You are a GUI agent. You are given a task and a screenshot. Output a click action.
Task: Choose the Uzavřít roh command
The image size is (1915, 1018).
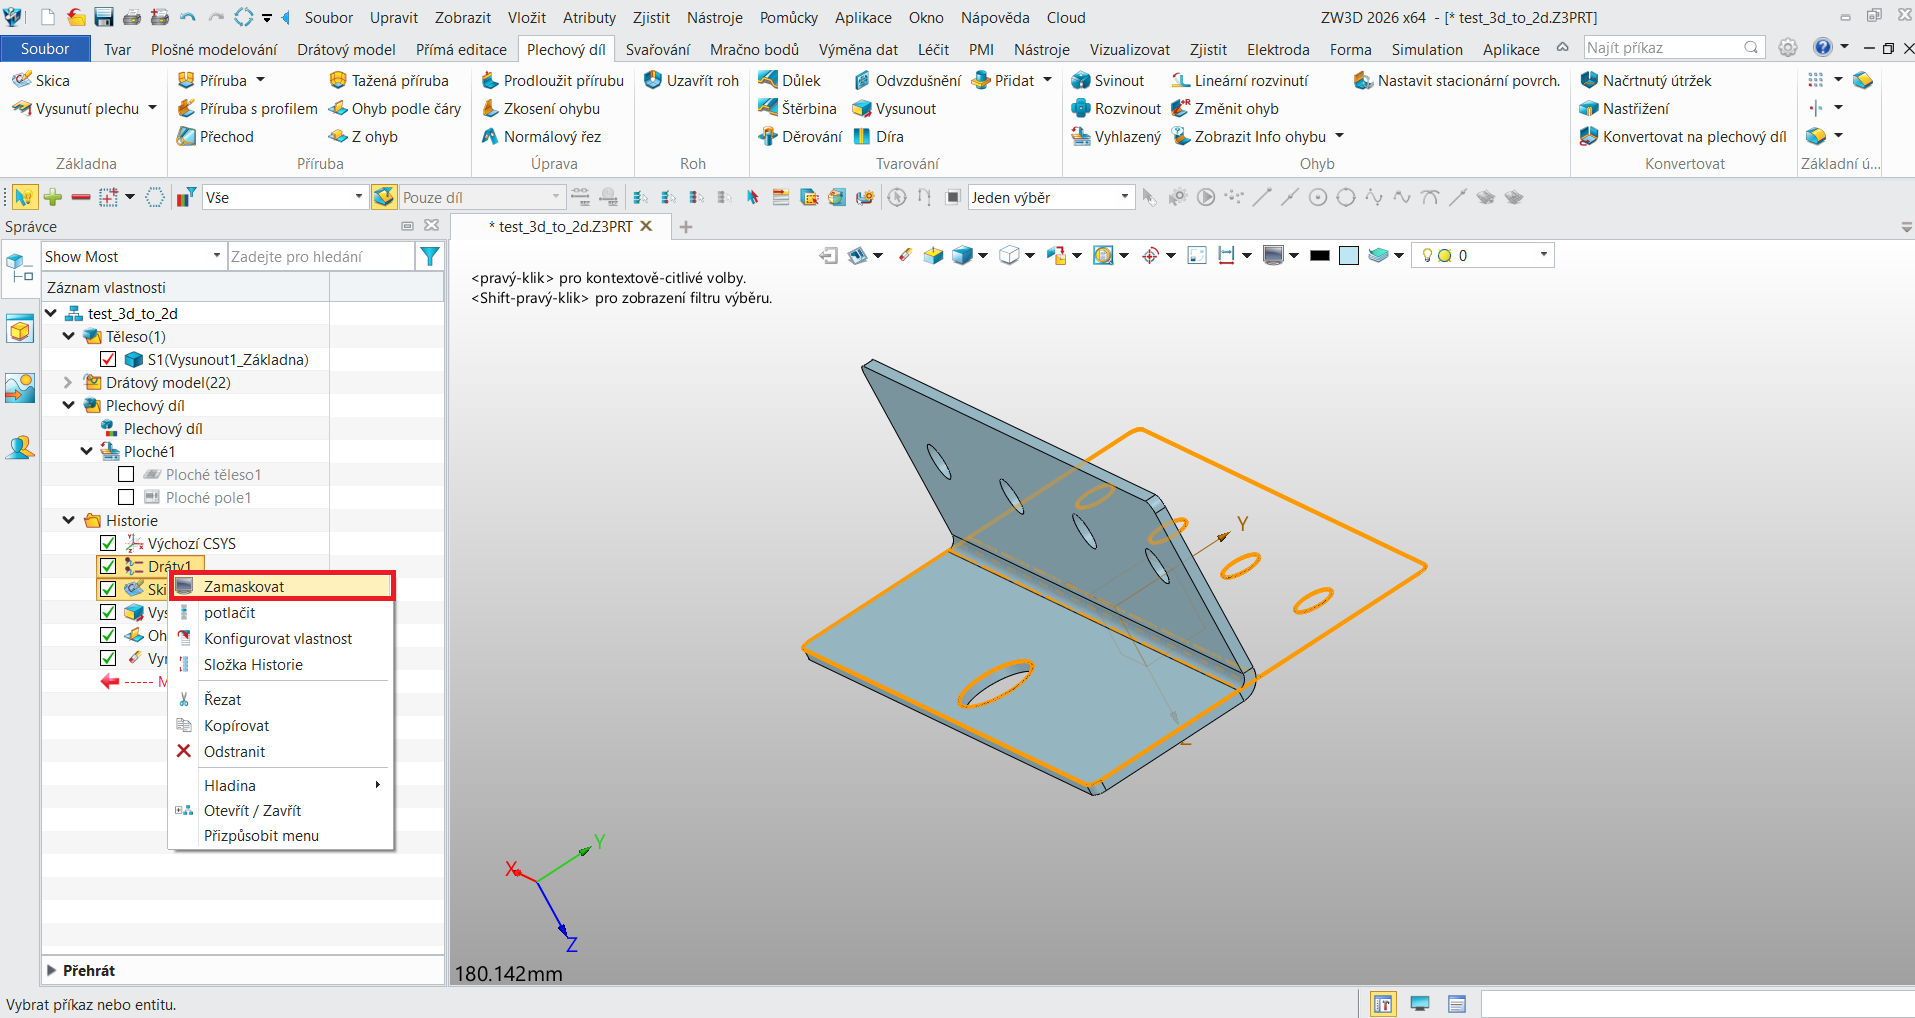(x=692, y=80)
